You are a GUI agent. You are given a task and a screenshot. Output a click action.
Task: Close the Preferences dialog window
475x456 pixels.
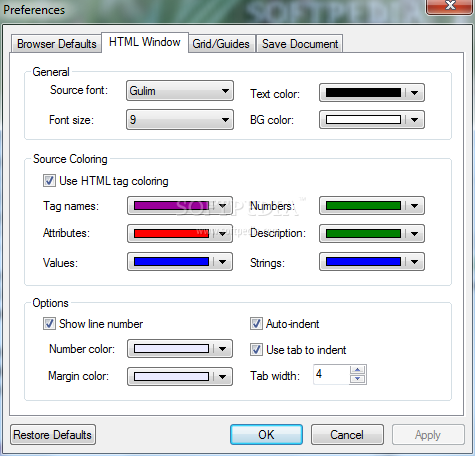pos(450,6)
